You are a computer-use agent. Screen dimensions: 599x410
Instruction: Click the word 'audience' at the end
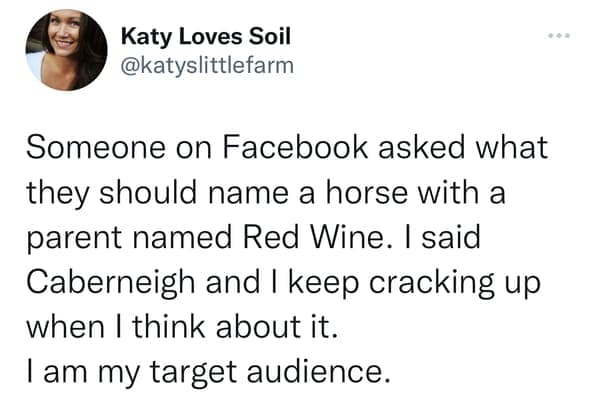319,371
